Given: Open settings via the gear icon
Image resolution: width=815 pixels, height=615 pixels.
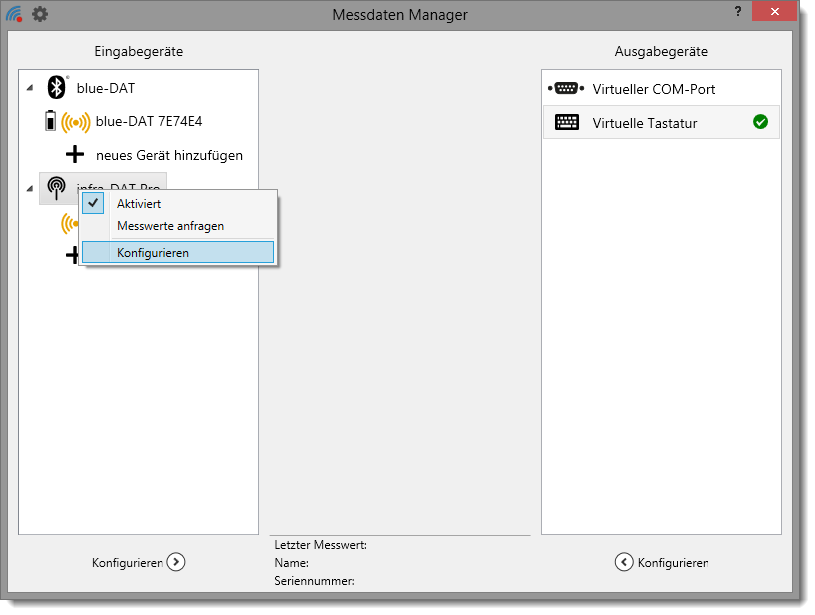Looking at the screenshot, I should click(x=40, y=15).
